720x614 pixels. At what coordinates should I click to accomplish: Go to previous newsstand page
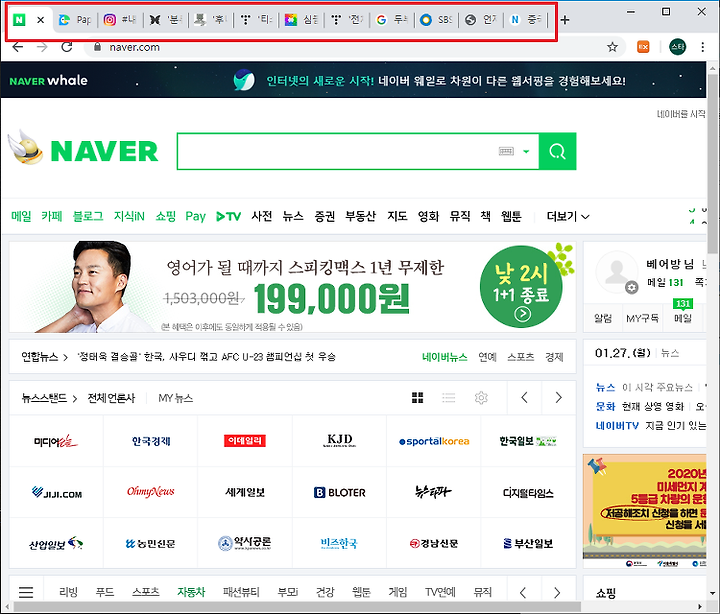click(x=524, y=398)
